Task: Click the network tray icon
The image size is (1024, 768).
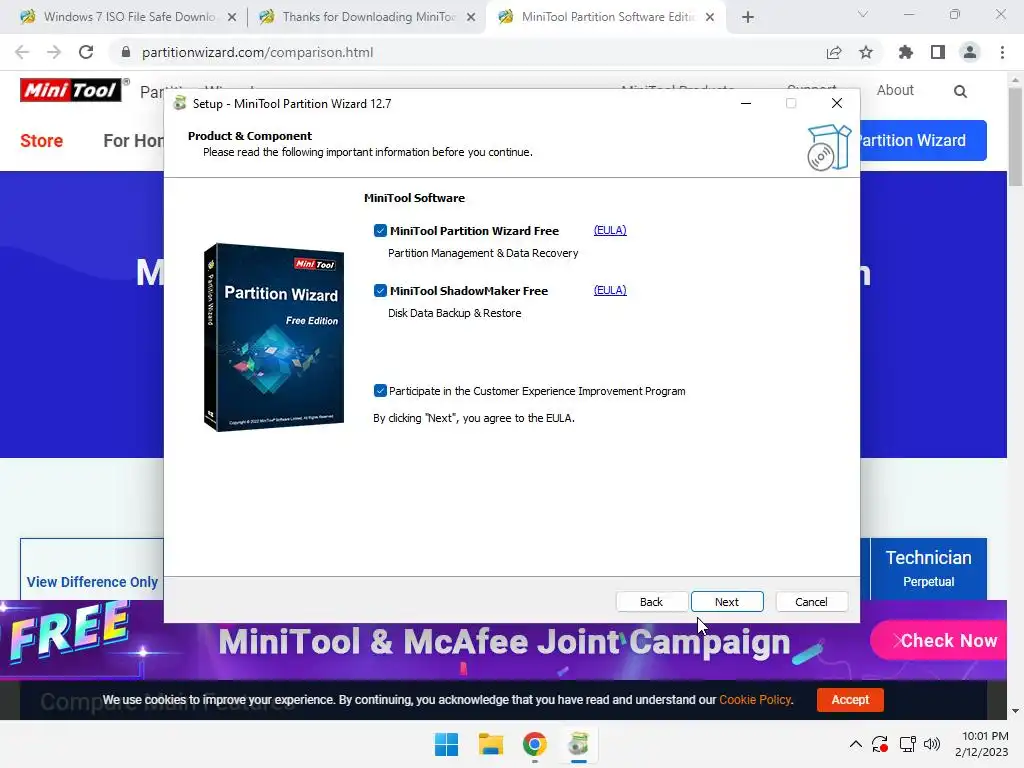Action: 907,744
